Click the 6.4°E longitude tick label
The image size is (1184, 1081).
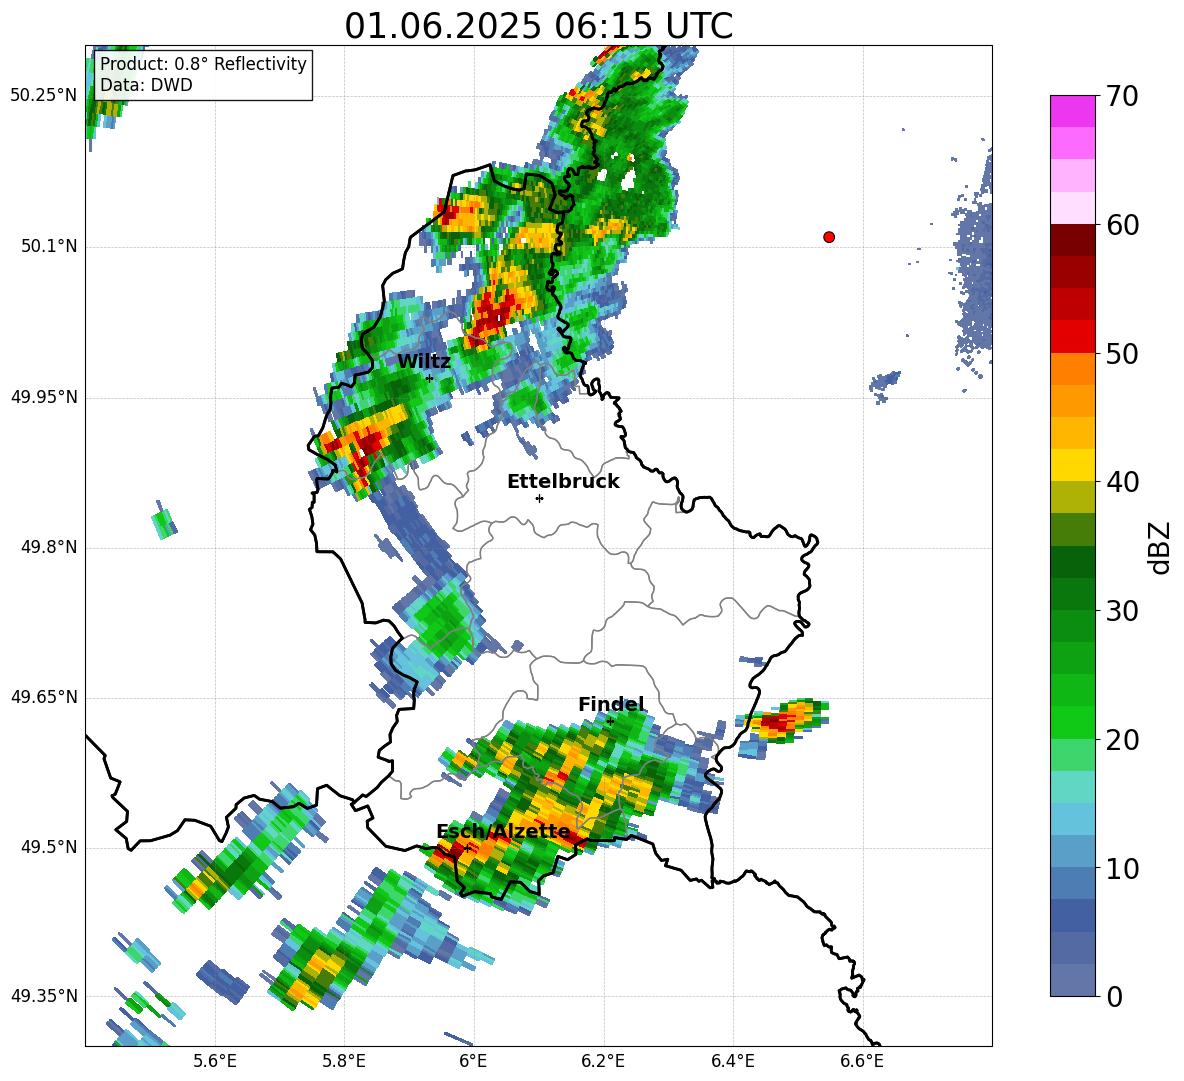click(732, 1062)
